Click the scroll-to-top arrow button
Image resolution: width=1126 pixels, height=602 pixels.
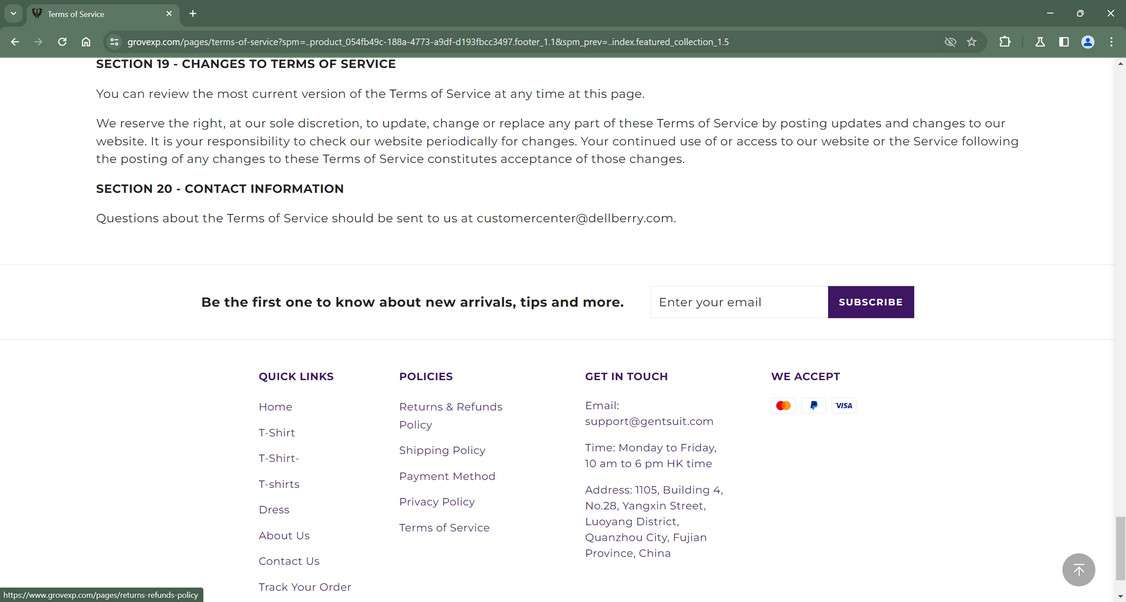[1078, 570]
